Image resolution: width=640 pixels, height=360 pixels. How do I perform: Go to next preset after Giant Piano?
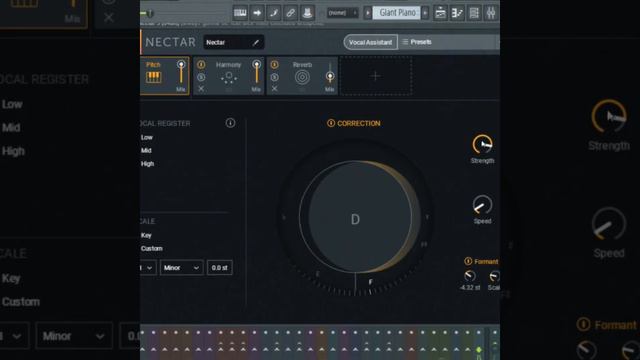(425, 13)
